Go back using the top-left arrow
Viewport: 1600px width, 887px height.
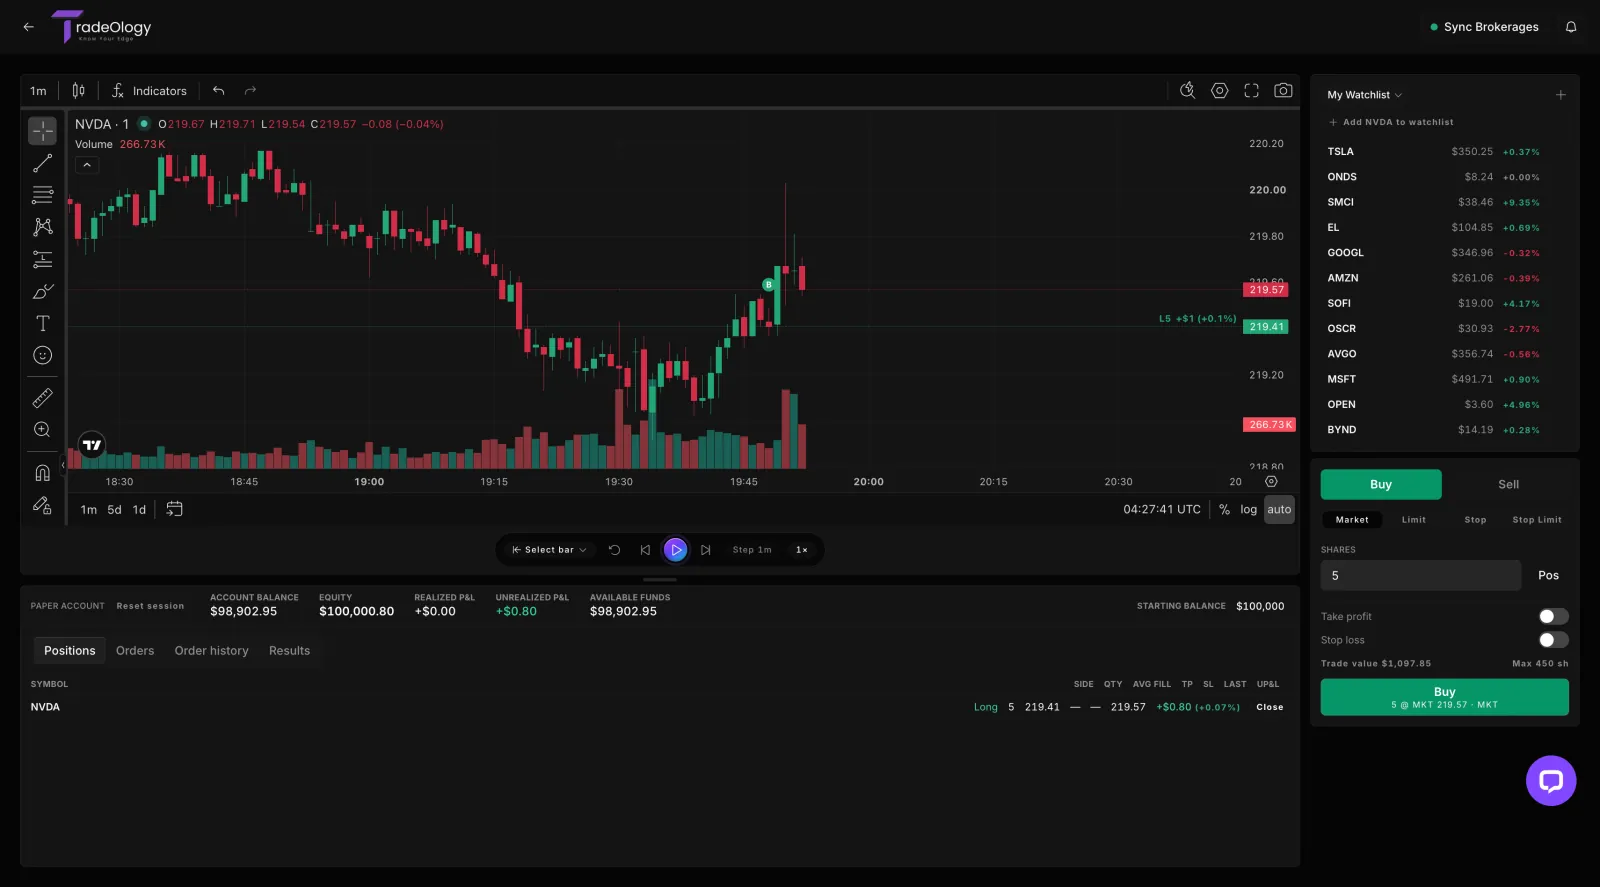click(x=28, y=27)
